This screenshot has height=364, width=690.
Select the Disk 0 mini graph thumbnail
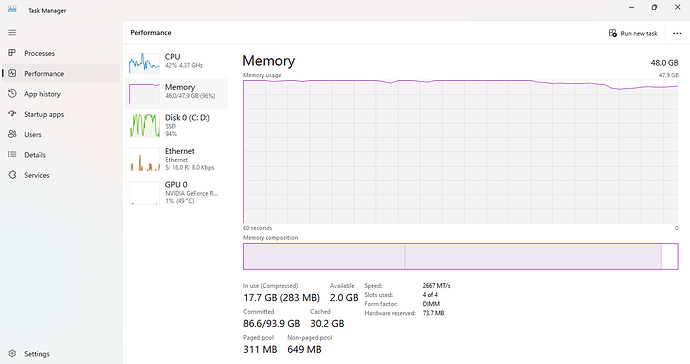pyautogui.click(x=144, y=125)
